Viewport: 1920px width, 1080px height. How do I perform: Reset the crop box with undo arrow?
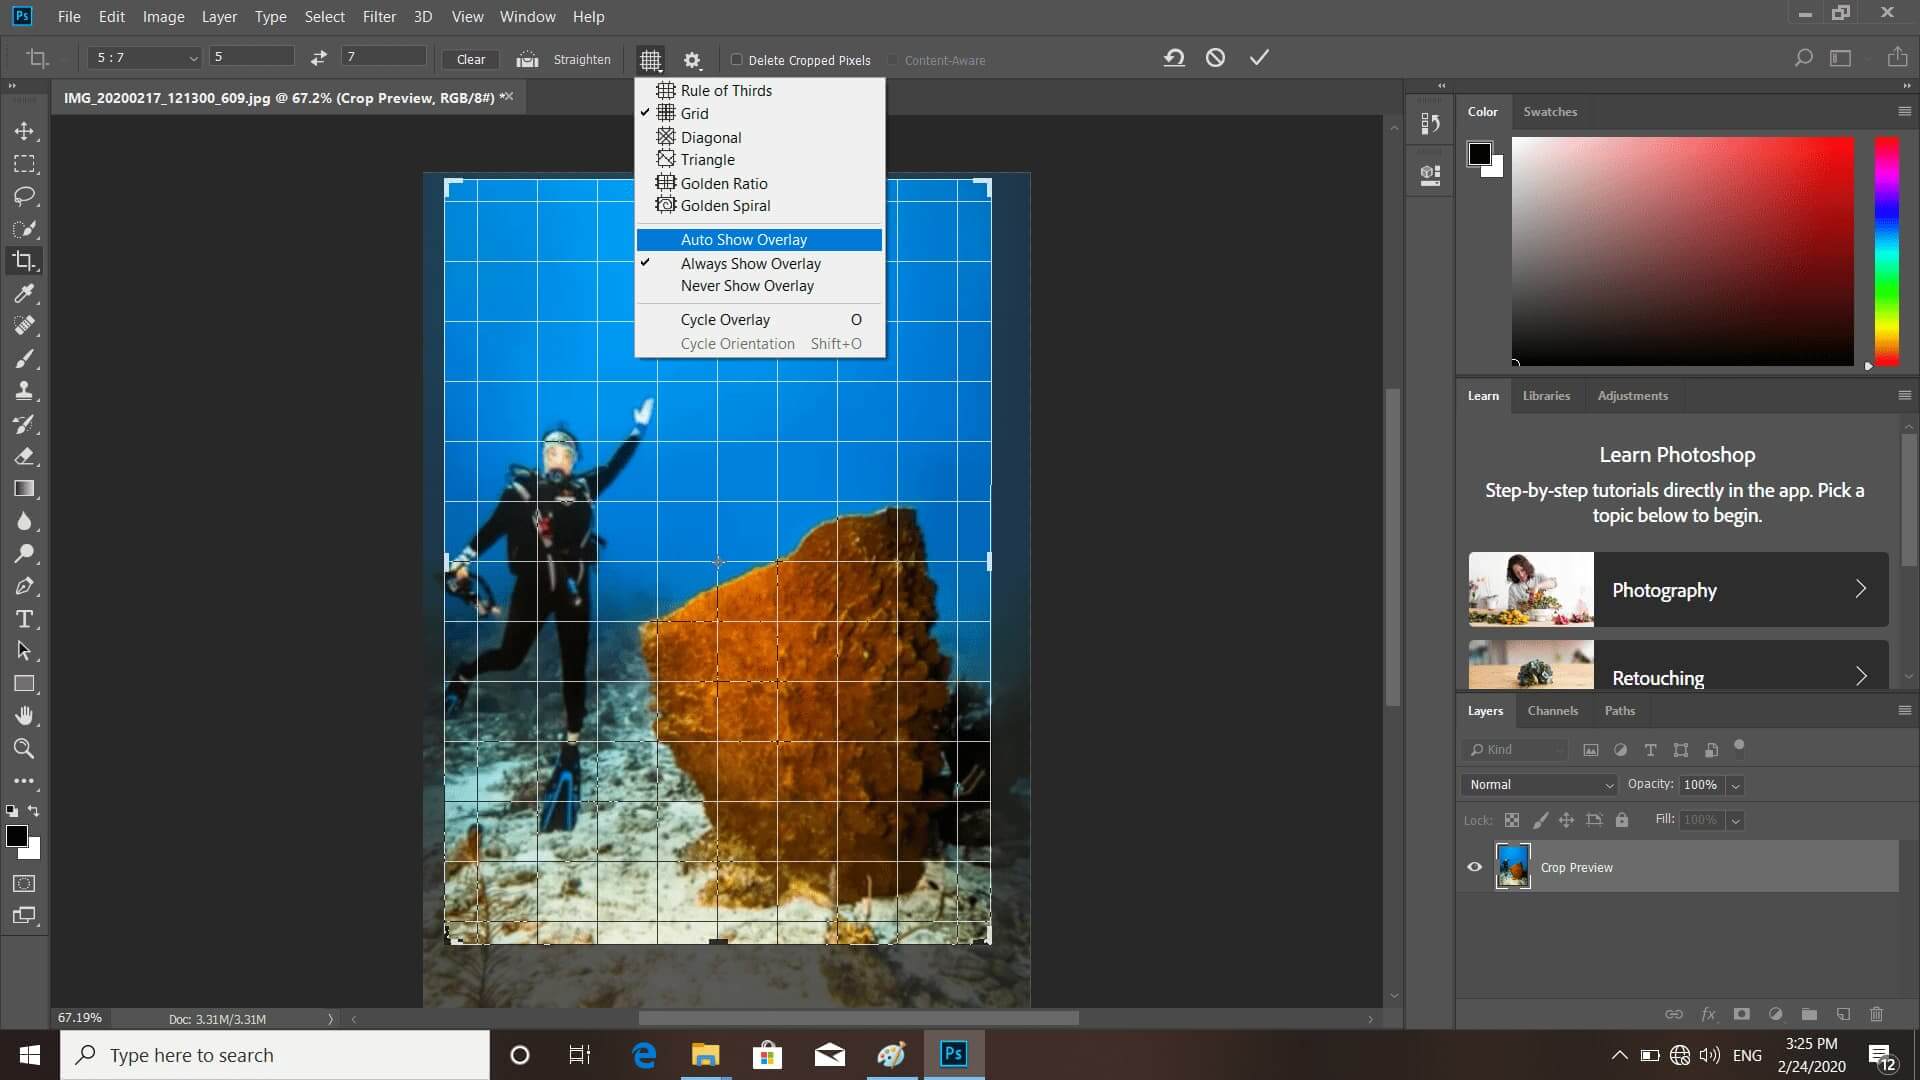click(1174, 58)
